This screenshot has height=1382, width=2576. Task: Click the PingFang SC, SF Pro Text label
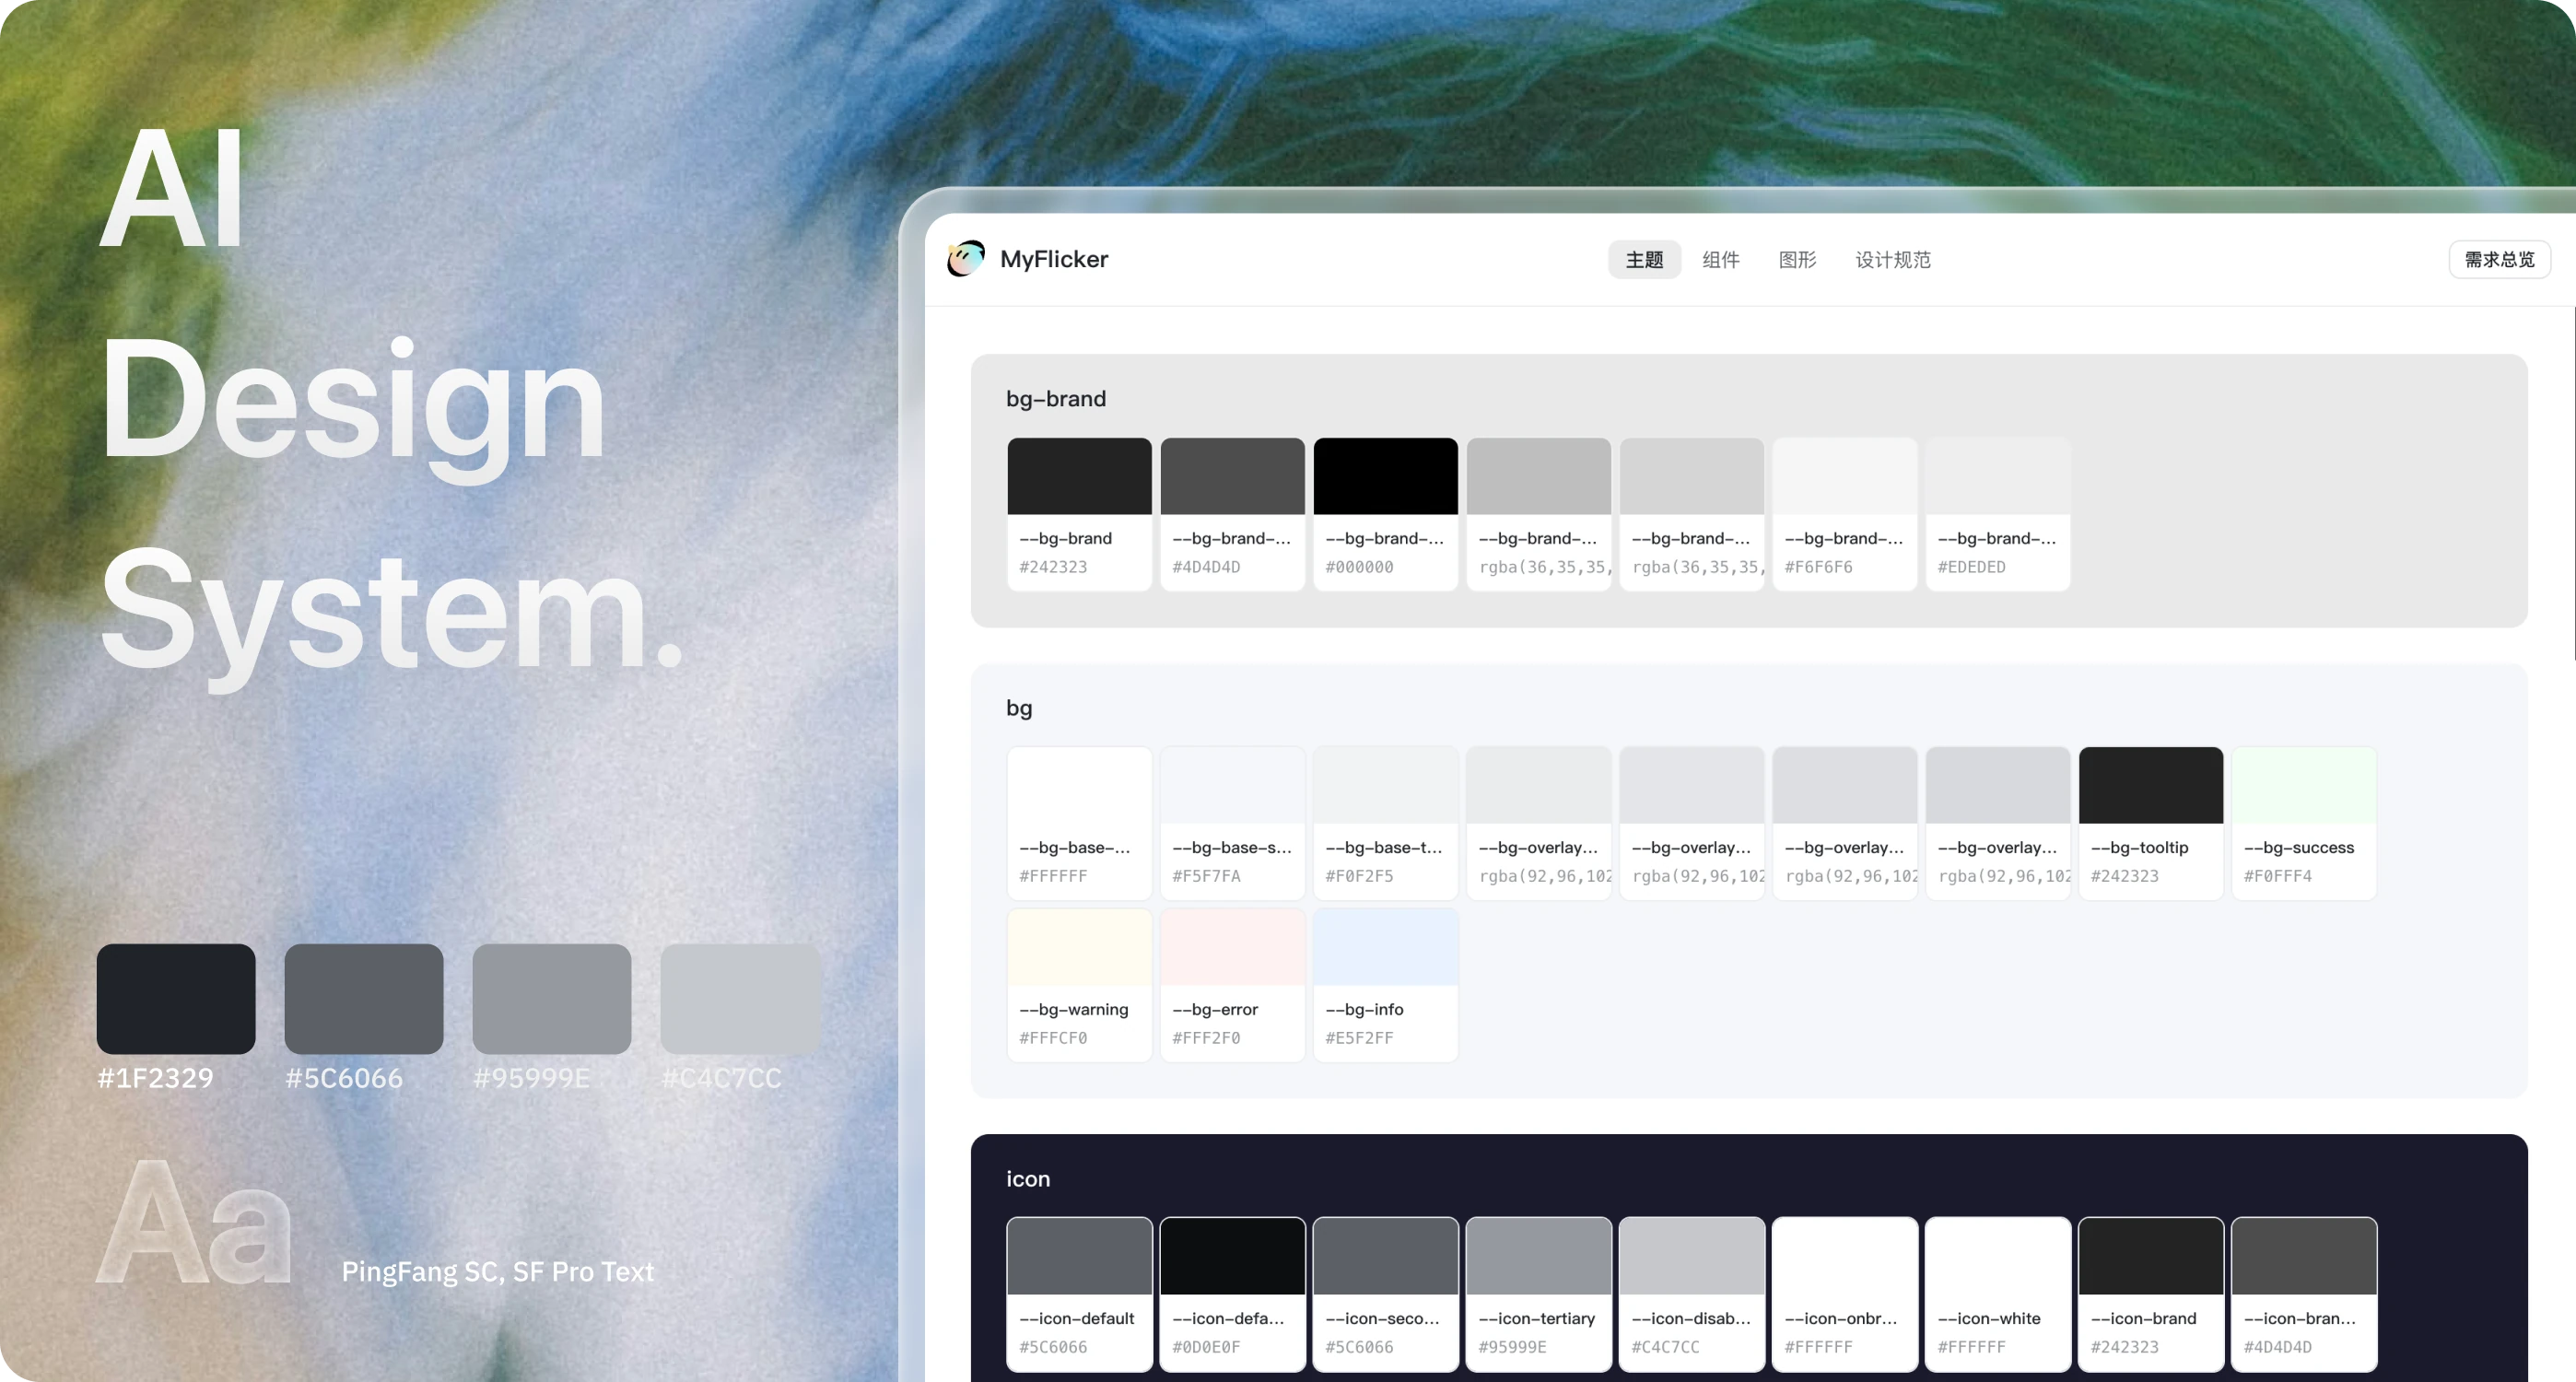pyautogui.click(x=498, y=1271)
